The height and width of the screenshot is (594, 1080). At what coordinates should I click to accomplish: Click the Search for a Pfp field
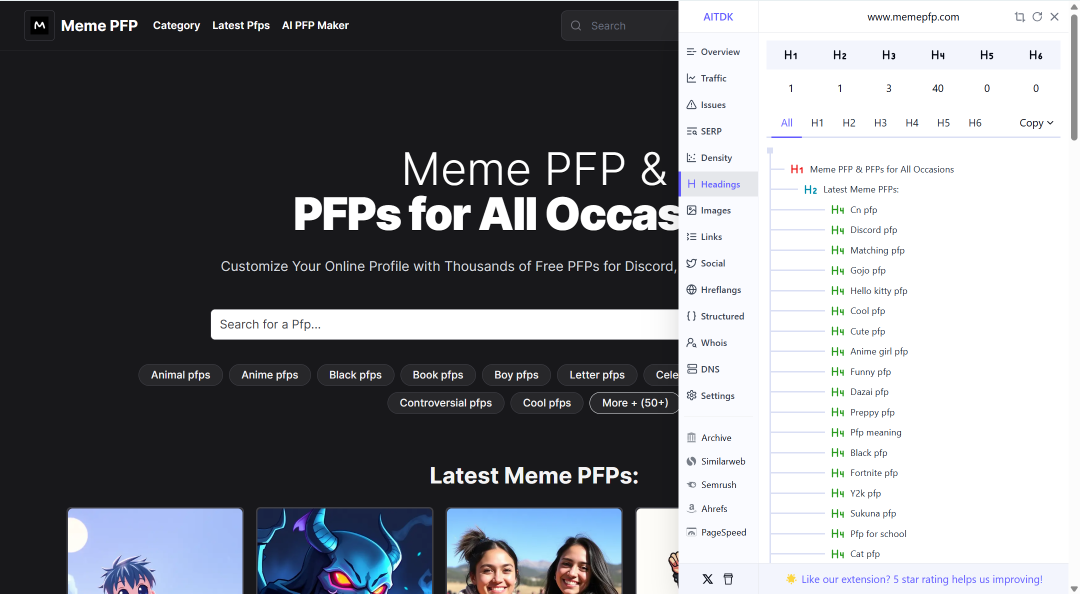[x=444, y=325]
